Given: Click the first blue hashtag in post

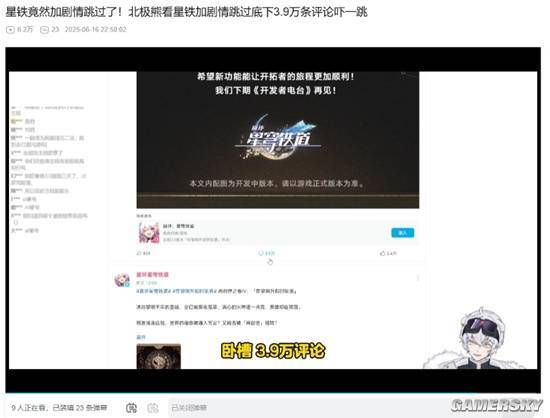Looking at the screenshot, I should click(x=153, y=291).
